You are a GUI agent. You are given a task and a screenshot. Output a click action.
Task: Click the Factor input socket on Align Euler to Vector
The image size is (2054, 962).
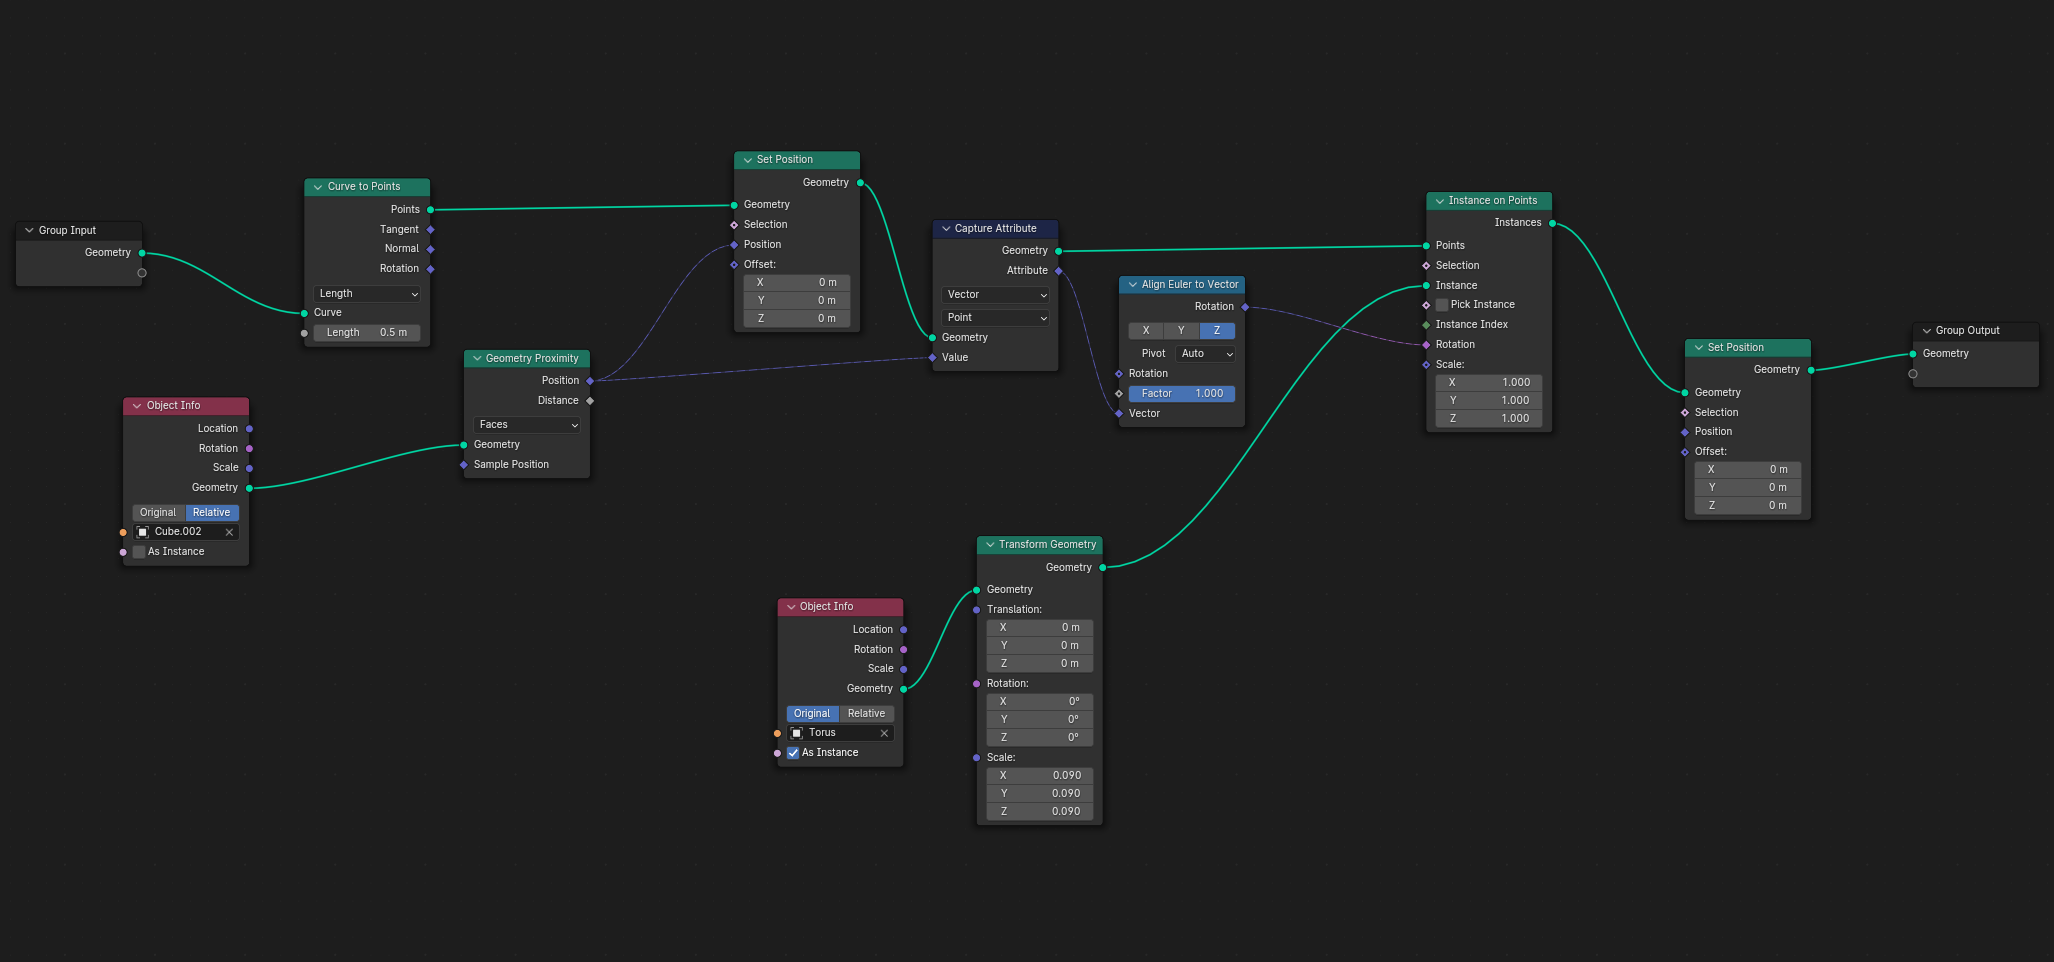pos(1119,394)
